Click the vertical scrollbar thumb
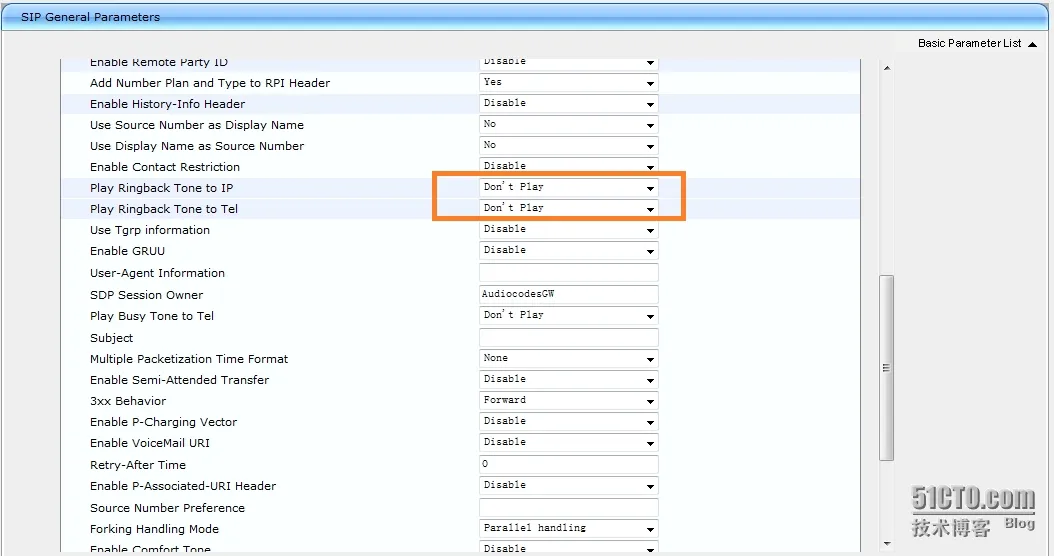1054x556 pixels. point(887,368)
